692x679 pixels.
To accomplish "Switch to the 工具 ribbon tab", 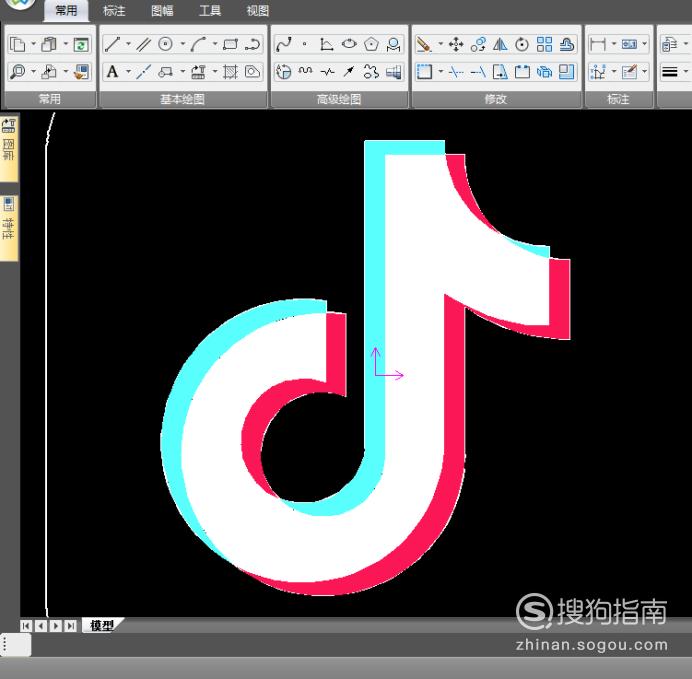I will [x=210, y=10].
